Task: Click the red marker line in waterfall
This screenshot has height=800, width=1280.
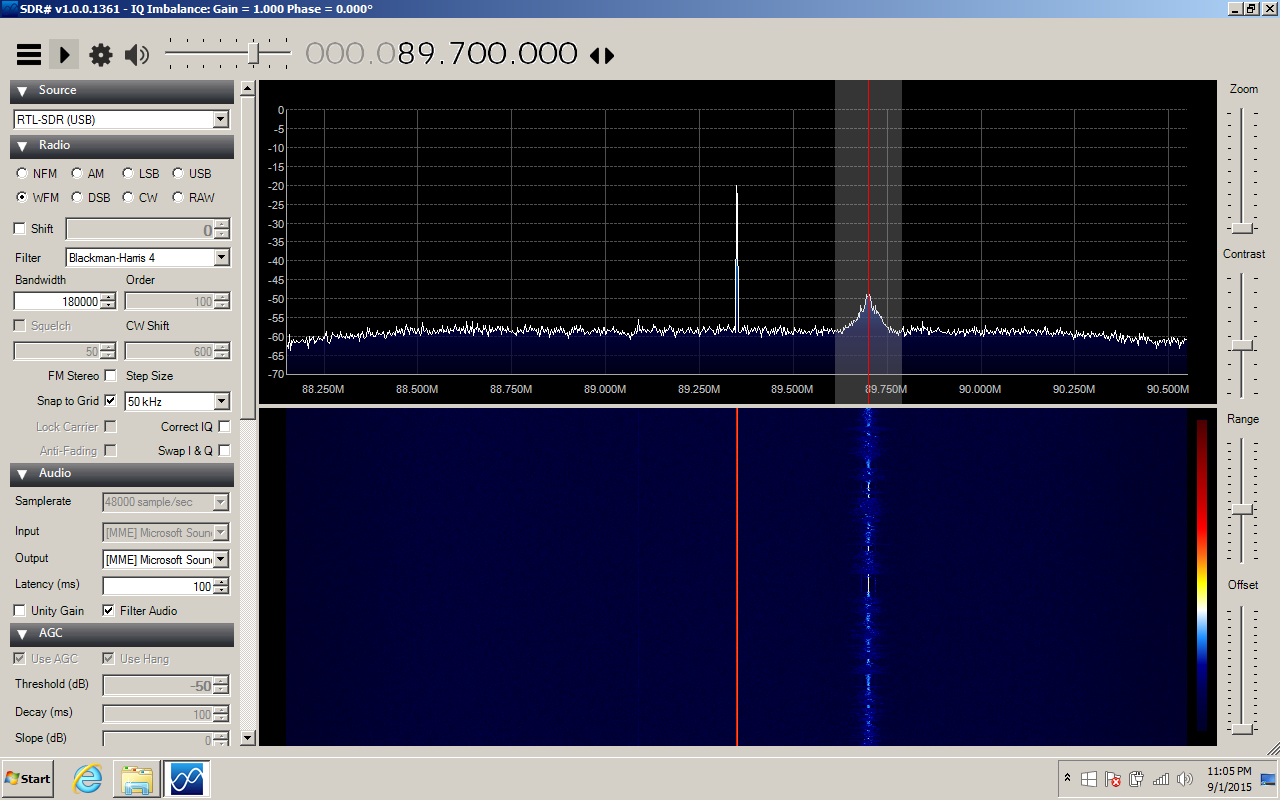Action: coord(737,577)
